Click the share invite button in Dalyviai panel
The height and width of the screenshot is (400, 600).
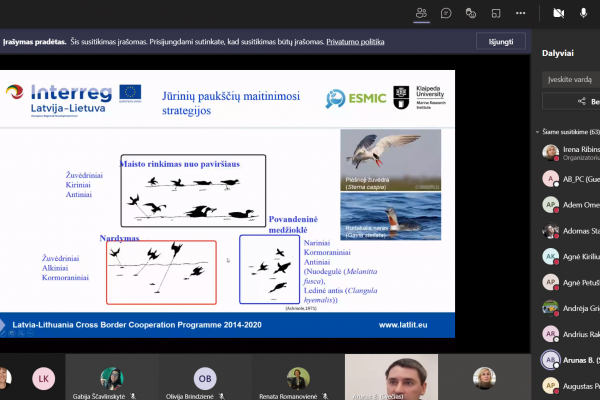[571, 101]
